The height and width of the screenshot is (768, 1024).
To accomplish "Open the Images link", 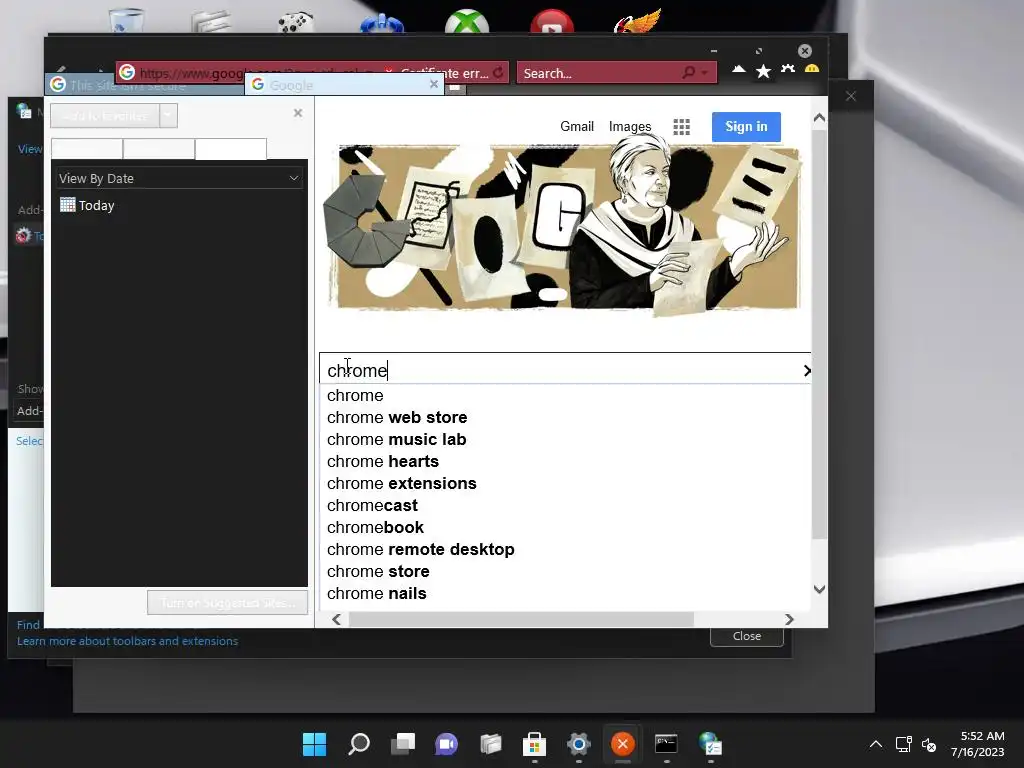I will (x=630, y=126).
